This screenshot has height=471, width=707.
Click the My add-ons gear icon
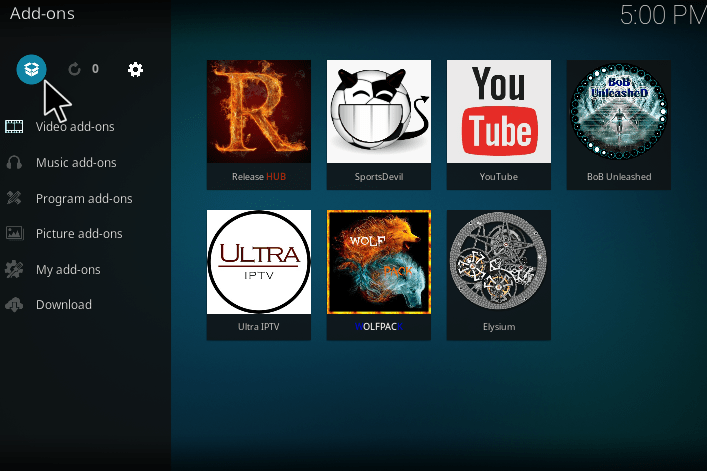pyautogui.click(x=14, y=269)
